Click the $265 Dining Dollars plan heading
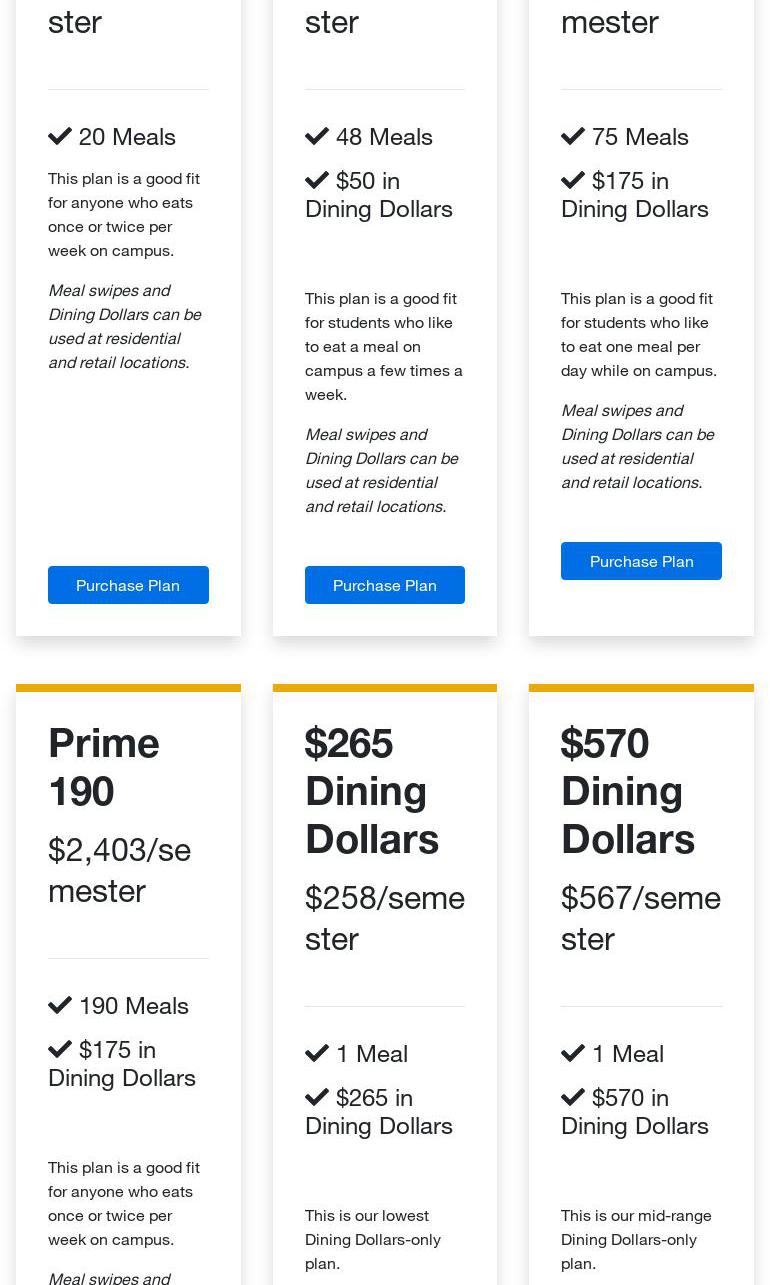This screenshot has height=1285, width=770. (371, 791)
